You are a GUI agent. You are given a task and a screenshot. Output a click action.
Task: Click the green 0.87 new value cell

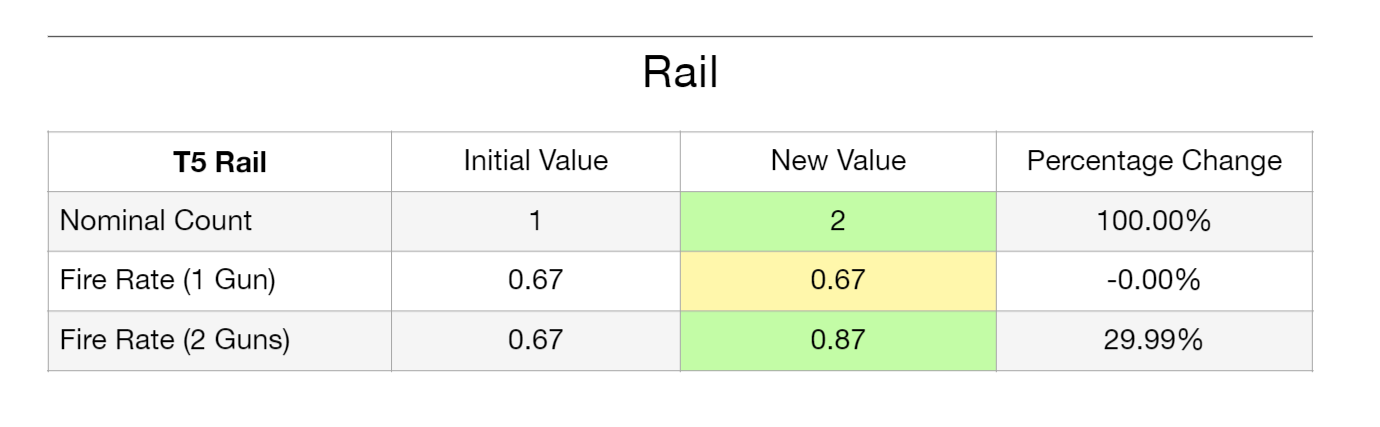[838, 341]
